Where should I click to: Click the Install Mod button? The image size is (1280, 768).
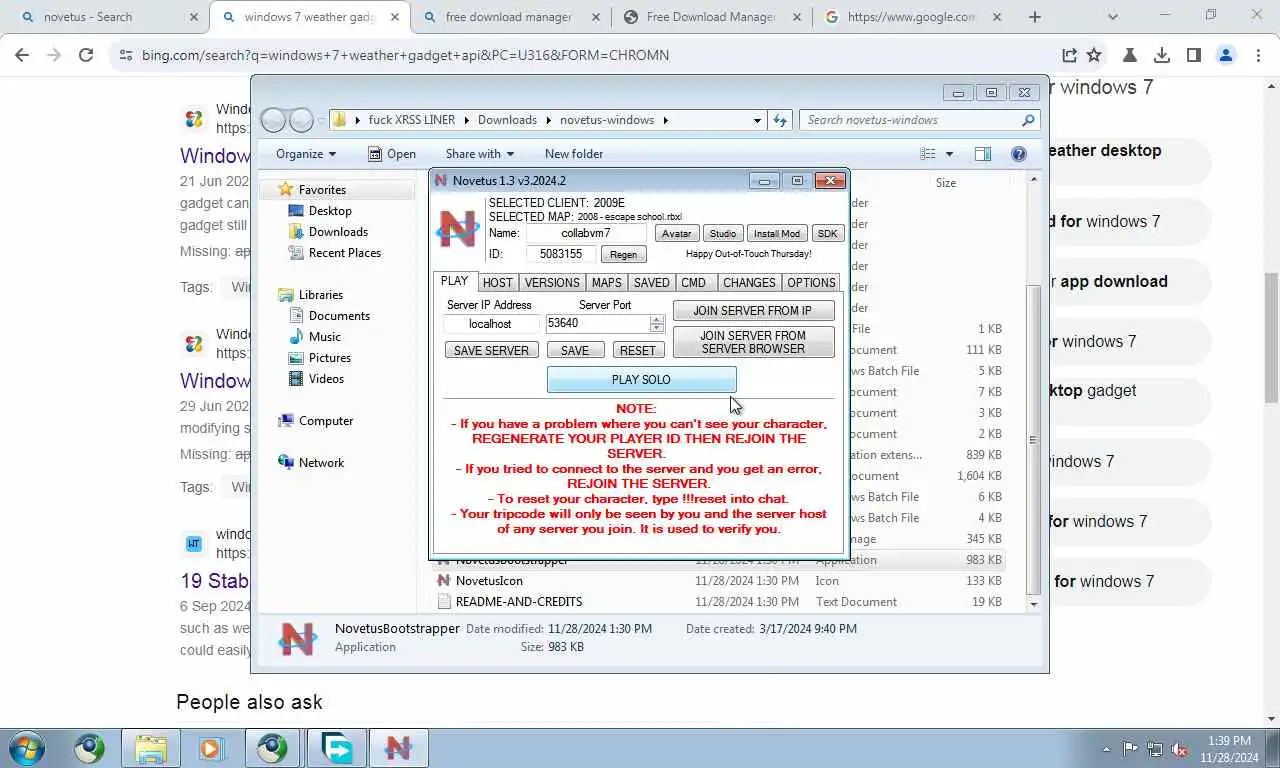[777, 234]
